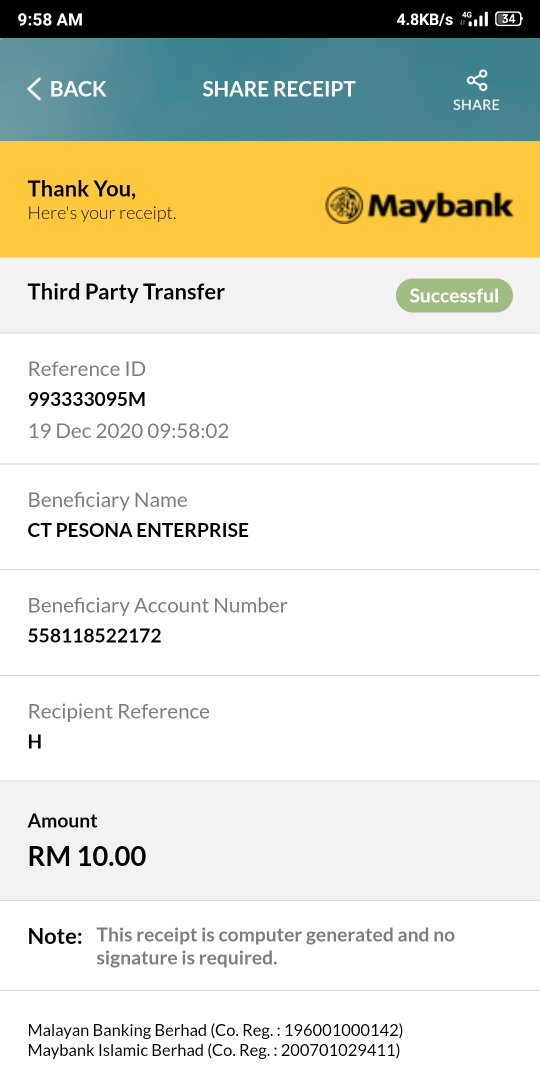
Task: Tap the battery indicator in status bar
Action: coord(509,19)
